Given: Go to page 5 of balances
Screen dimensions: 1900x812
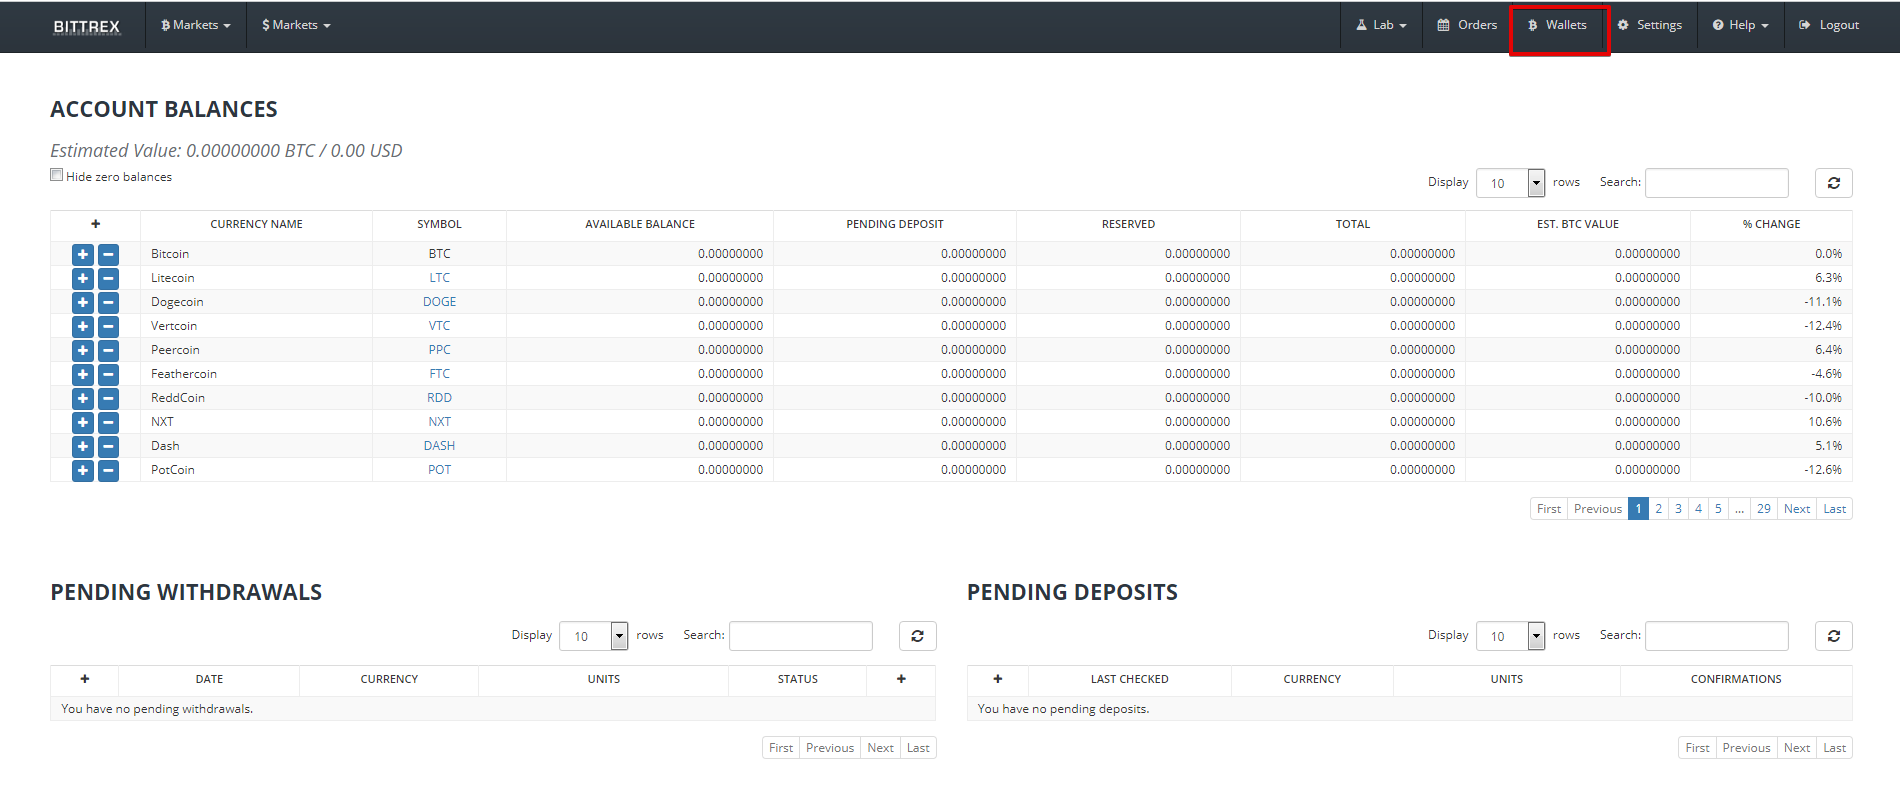Looking at the screenshot, I should tap(1718, 509).
